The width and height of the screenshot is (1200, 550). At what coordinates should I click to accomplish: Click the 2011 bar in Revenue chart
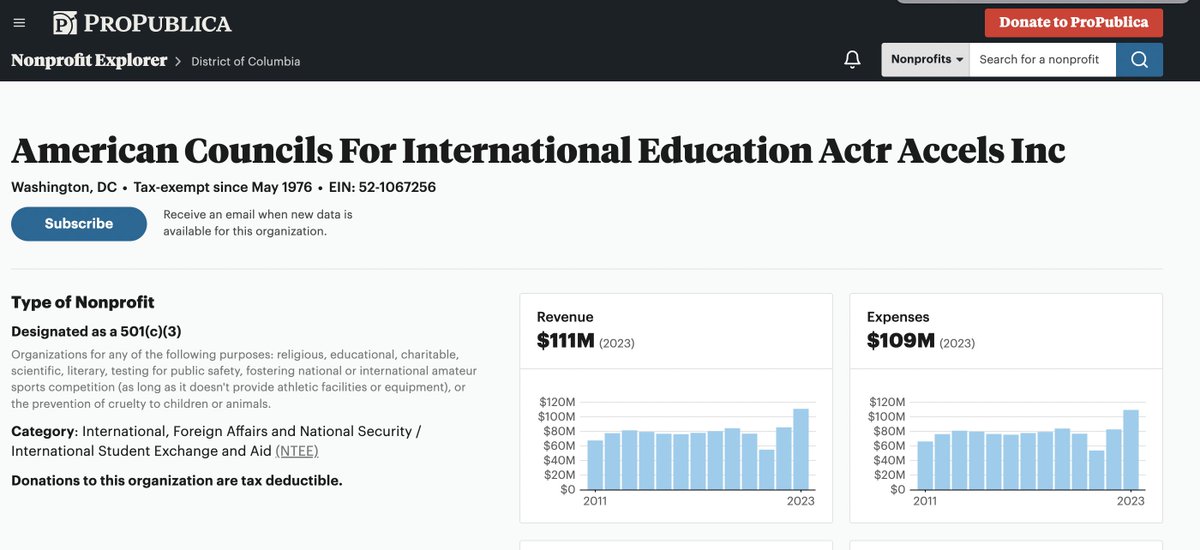click(595, 465)
